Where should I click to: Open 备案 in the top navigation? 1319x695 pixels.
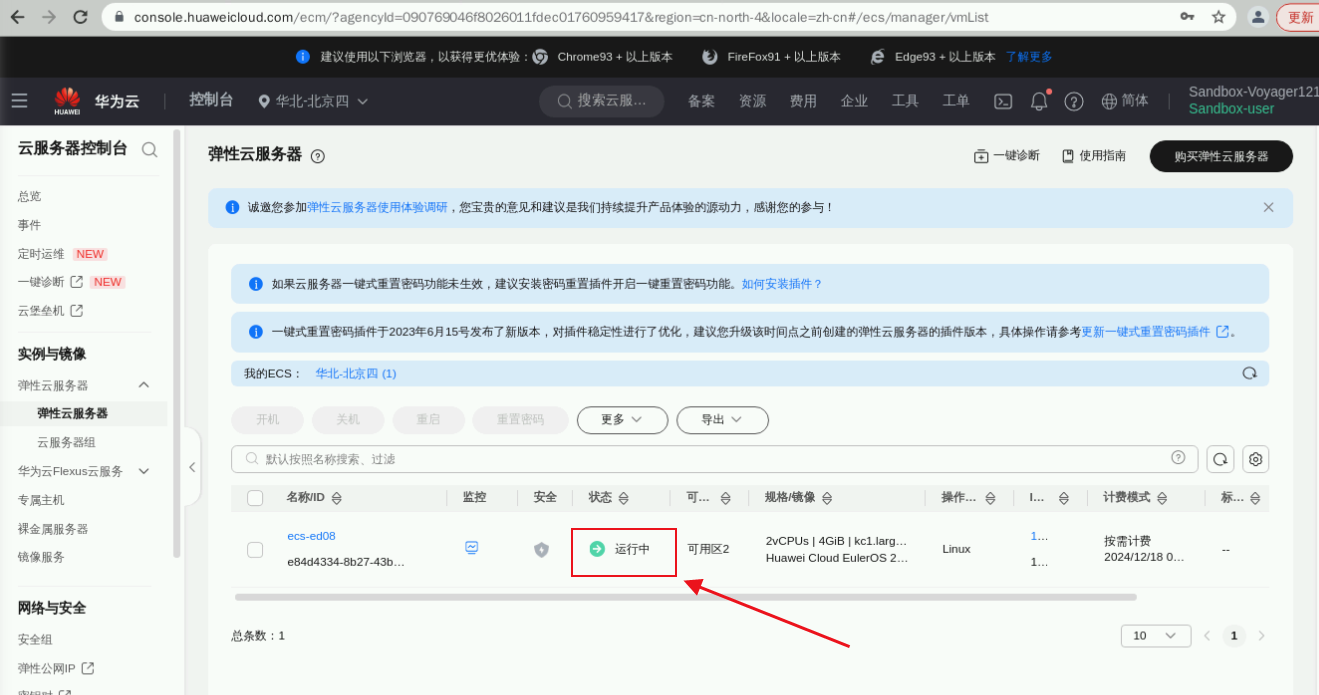pyautogui.click(x=701, y=101)
